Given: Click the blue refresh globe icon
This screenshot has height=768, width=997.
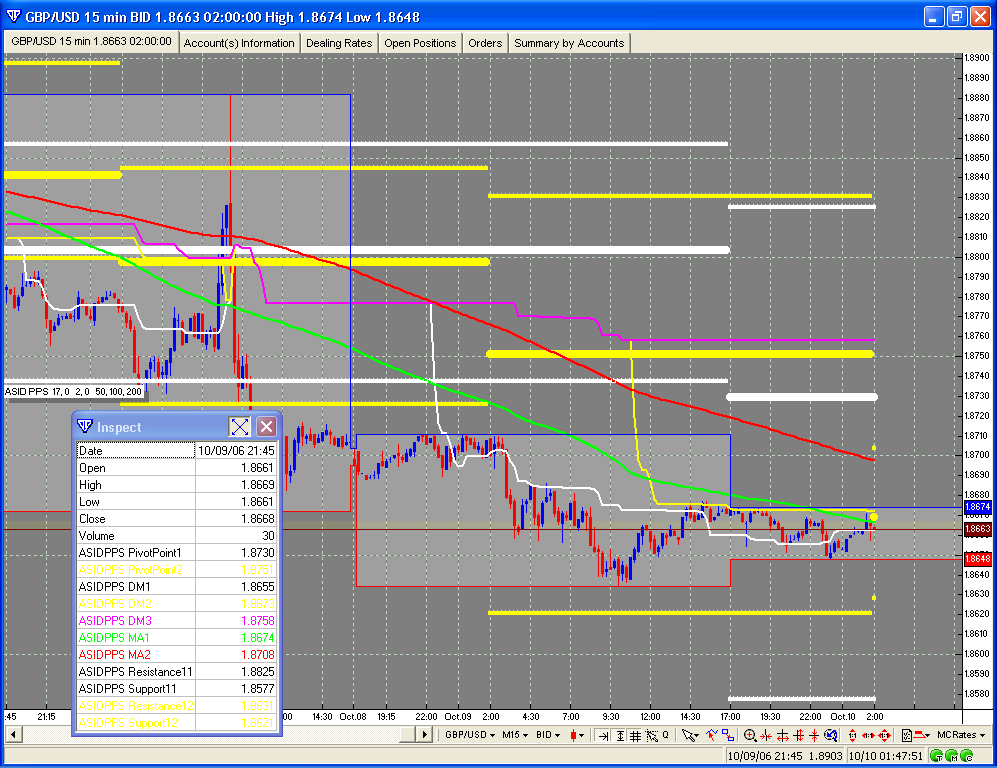Looking at the screenshot, I should point(831,735).
